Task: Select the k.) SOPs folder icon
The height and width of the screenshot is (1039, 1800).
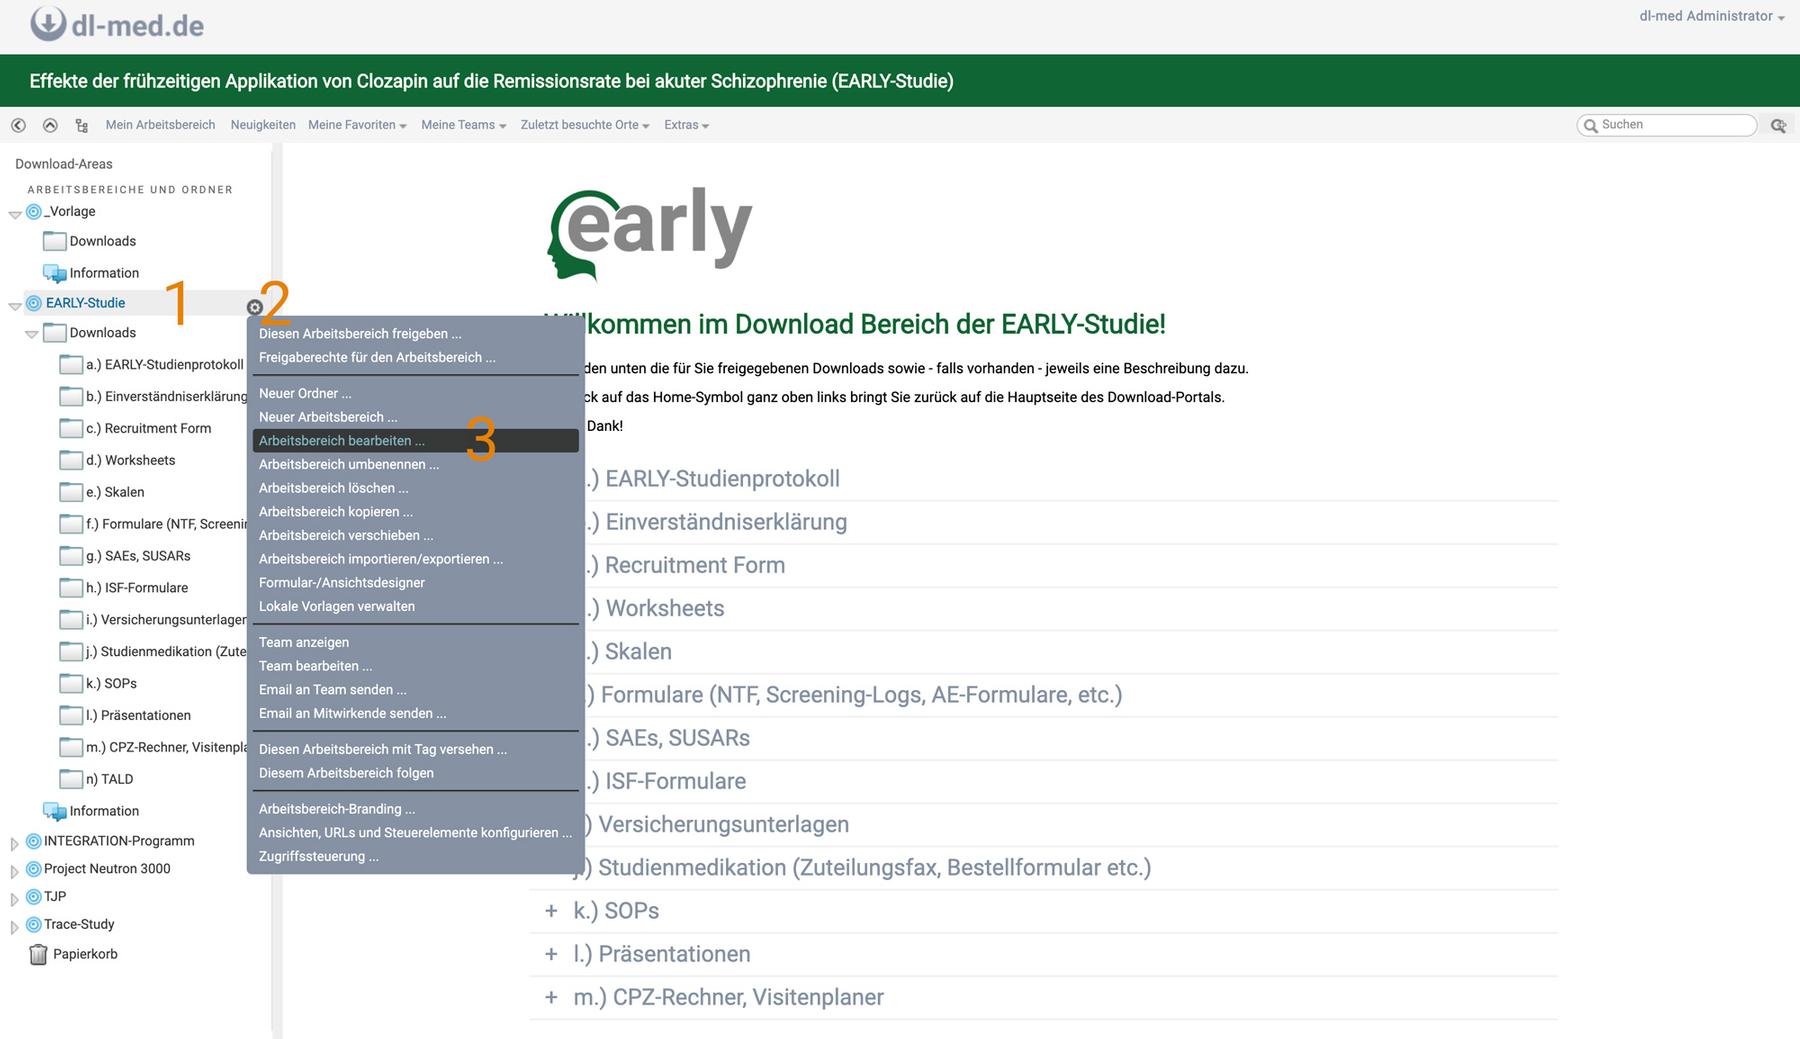Action: tap(70, 684)
